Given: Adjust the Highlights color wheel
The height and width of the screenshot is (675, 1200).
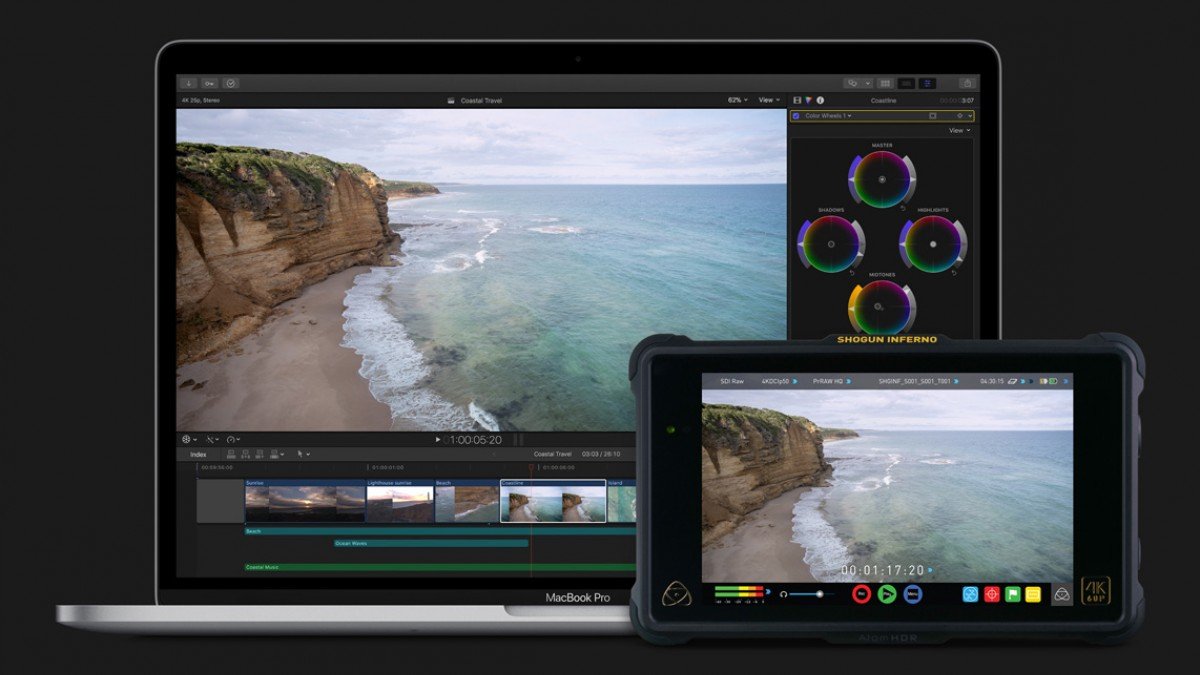Looking at the screenshot, I should coord(932,244).
